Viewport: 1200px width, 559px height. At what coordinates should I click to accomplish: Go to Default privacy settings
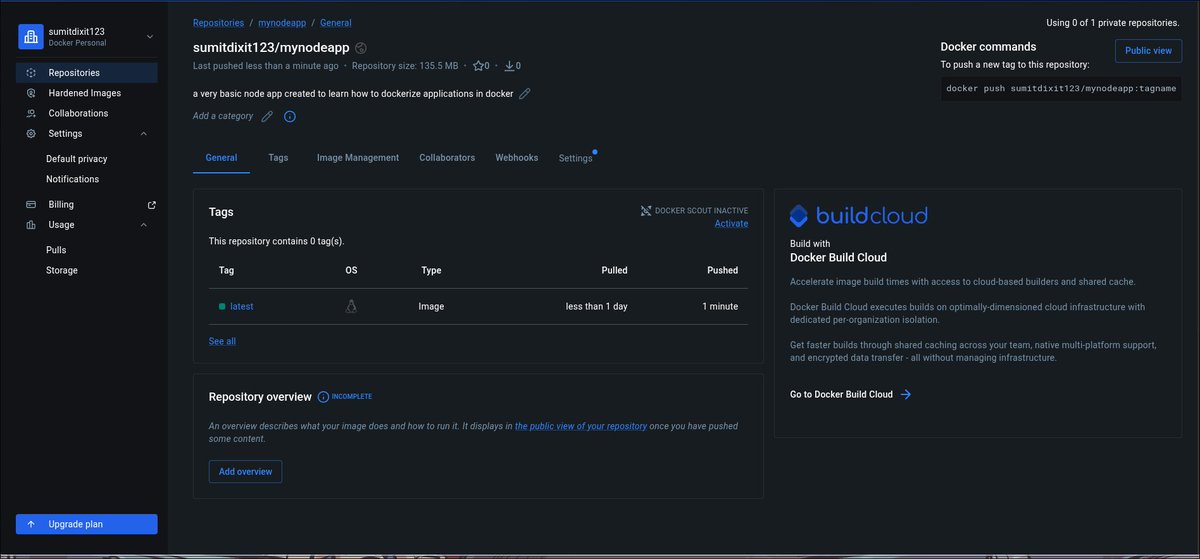tap(76, 159)
